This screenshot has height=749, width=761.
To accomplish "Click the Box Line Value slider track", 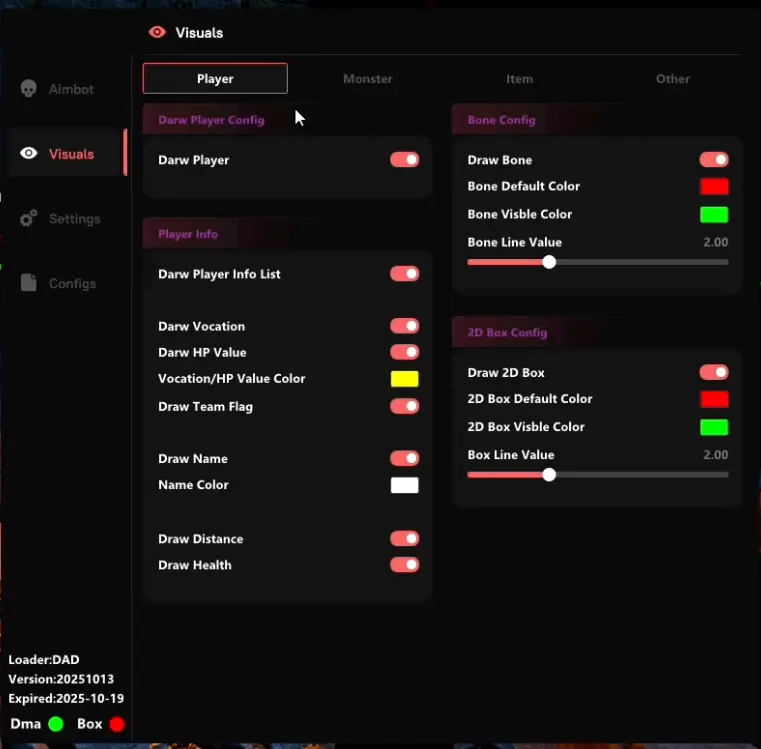I will (x=640, y=475).
